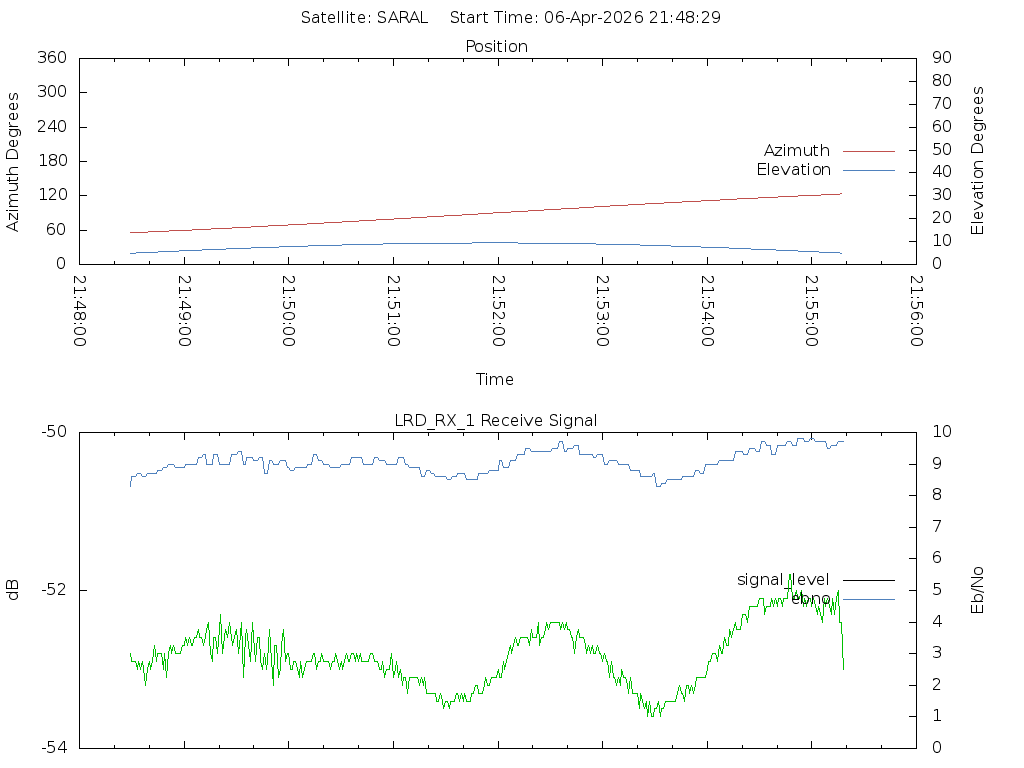
Task: Click the Azimuth legend label
Action: pyautogui.click(x=796, y=151)
